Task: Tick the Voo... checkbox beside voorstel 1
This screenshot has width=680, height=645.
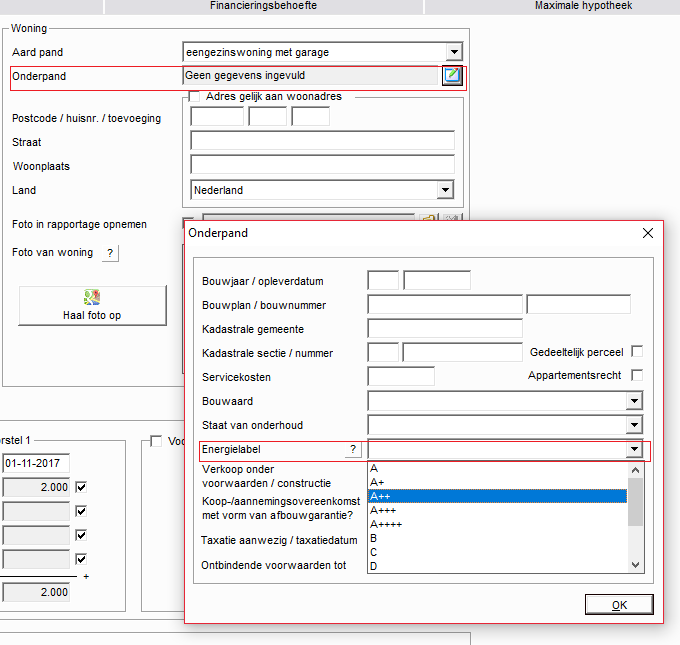Action: click(x=156, y=441)
